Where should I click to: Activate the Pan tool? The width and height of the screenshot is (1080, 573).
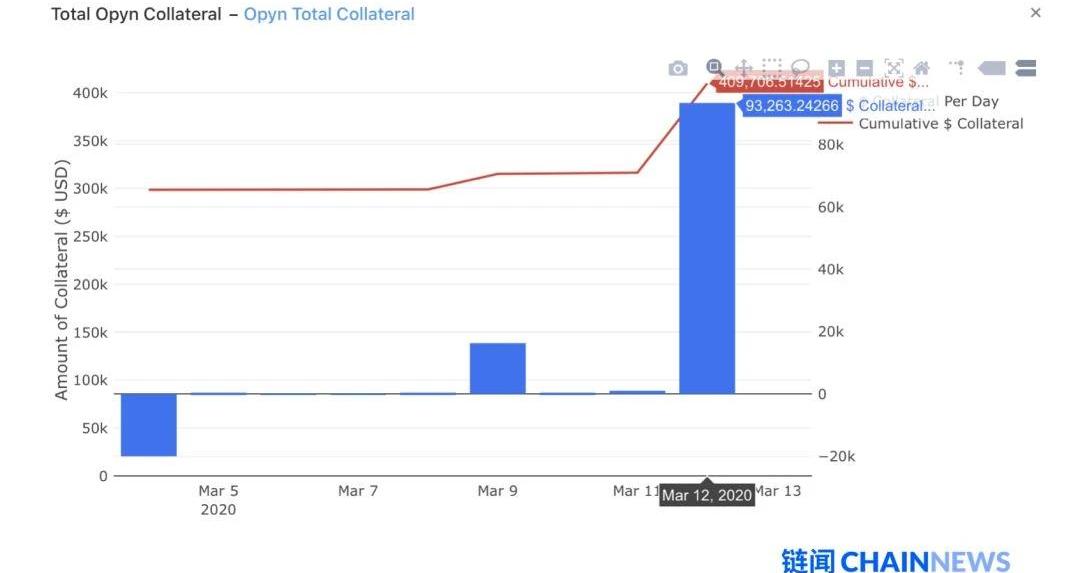pos(744,68)
